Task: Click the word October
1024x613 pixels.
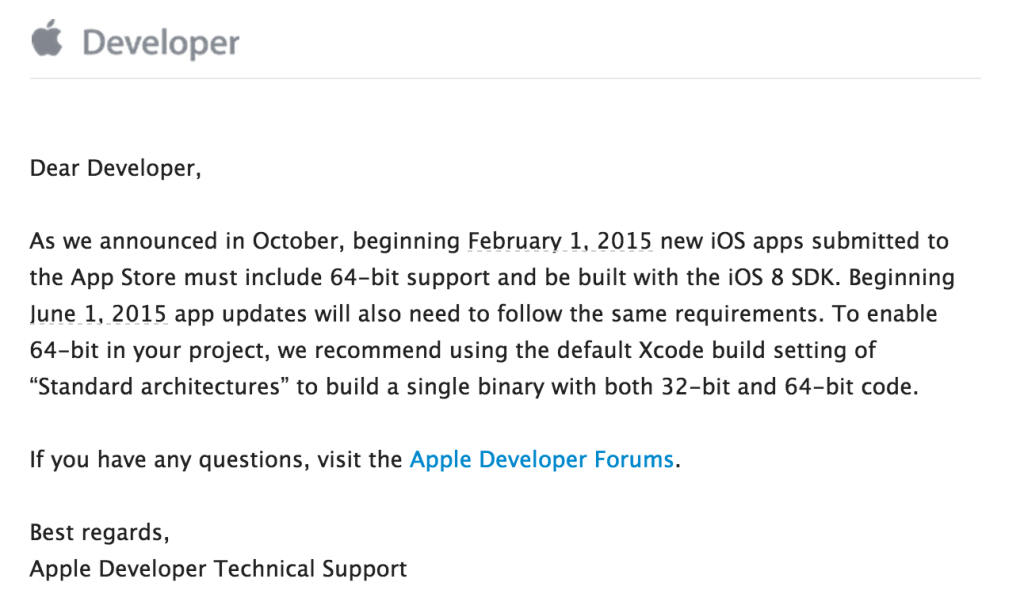Action: tap(298, 242)
